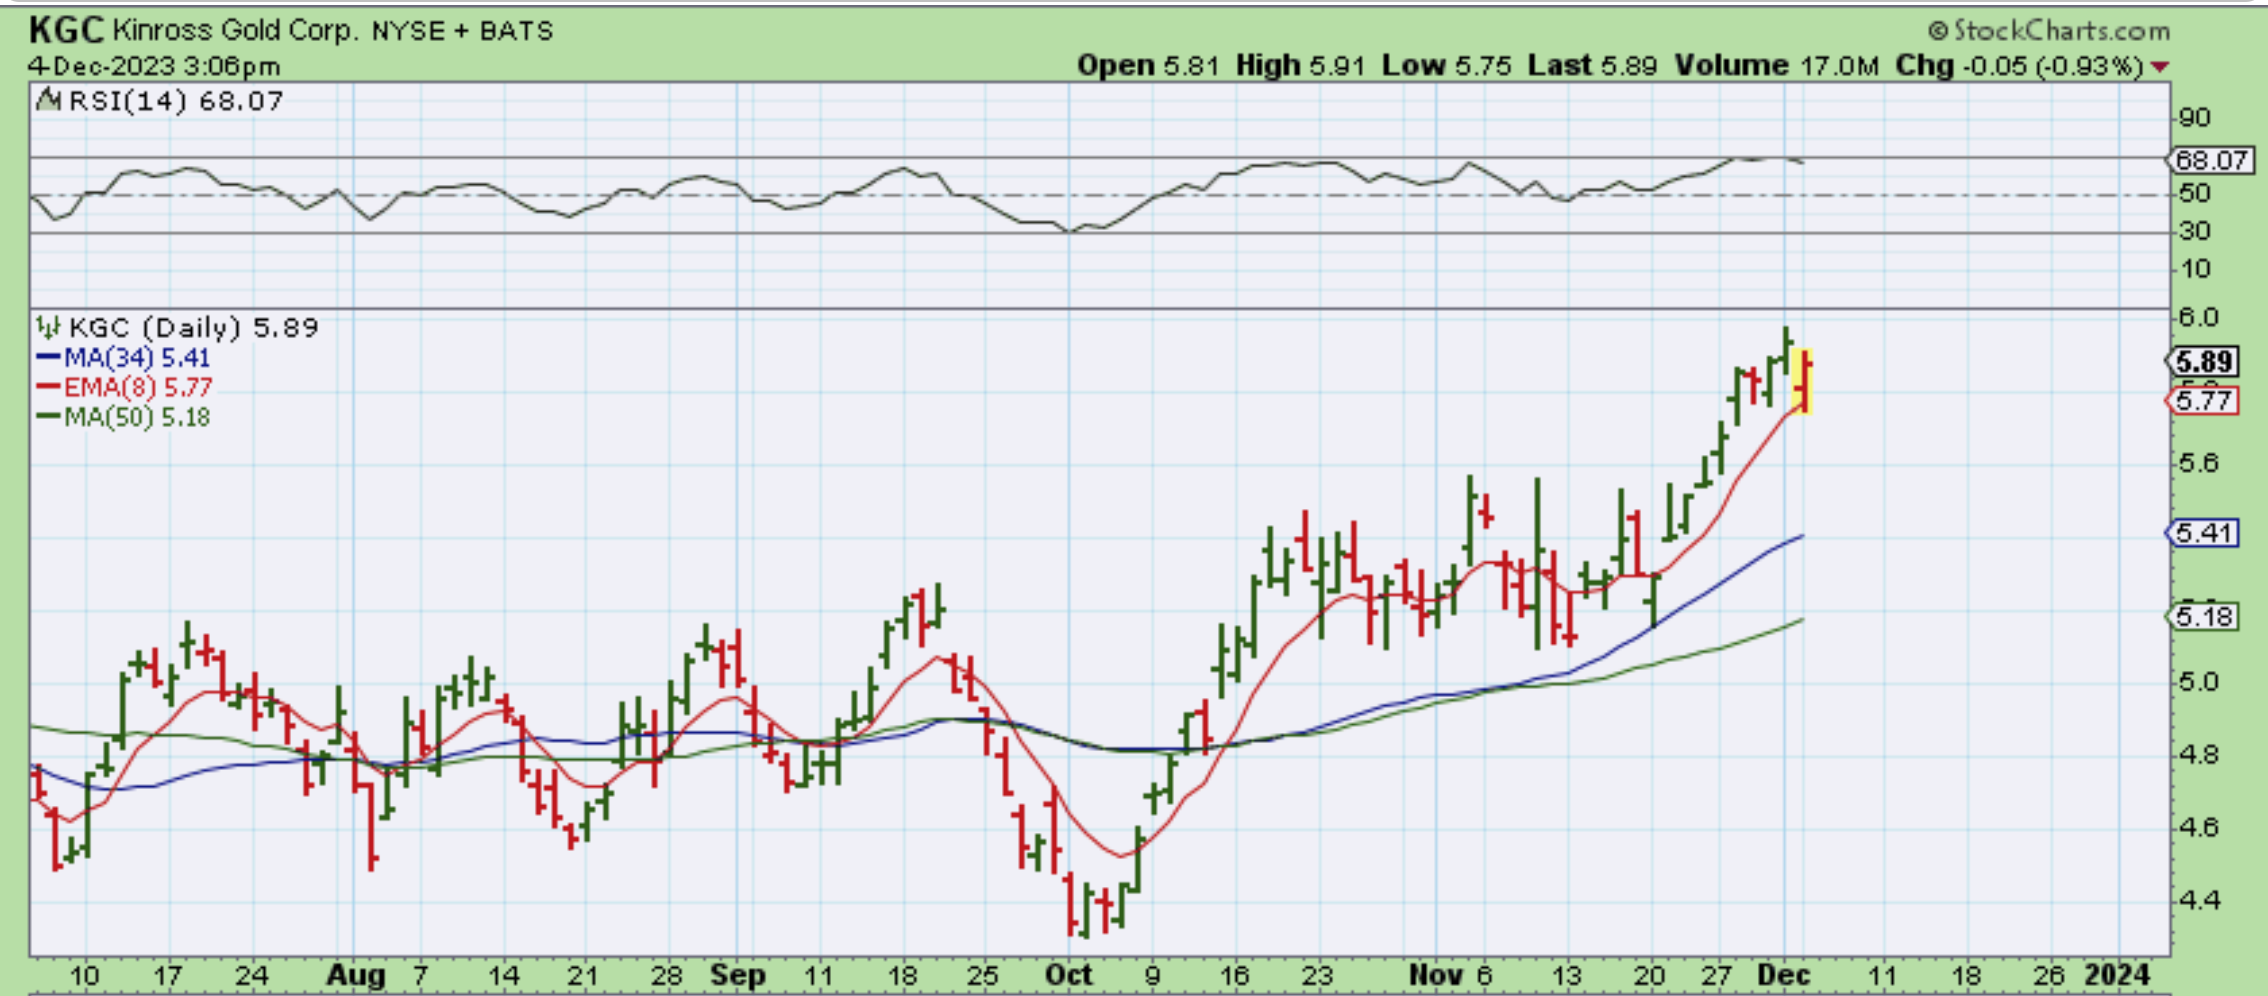Click the yellow highlighted latest price bar
The width and height of the screenshot is (2268, 996).
(1804, 381)
